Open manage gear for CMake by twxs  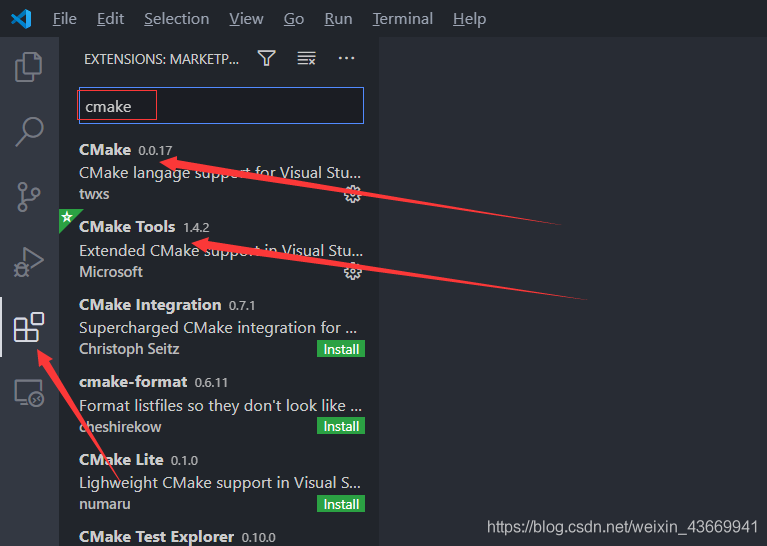(352, 194)
